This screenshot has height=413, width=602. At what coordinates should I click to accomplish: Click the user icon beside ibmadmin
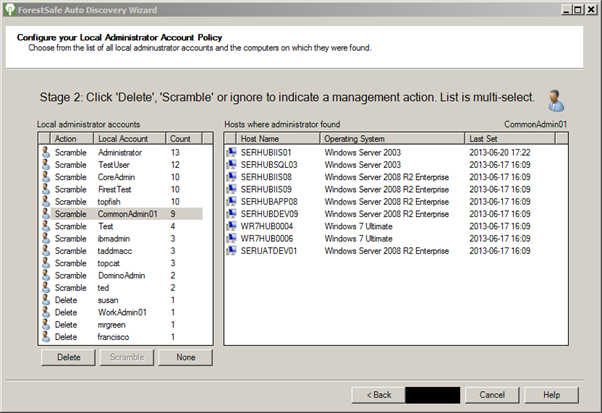click(46, 238)
